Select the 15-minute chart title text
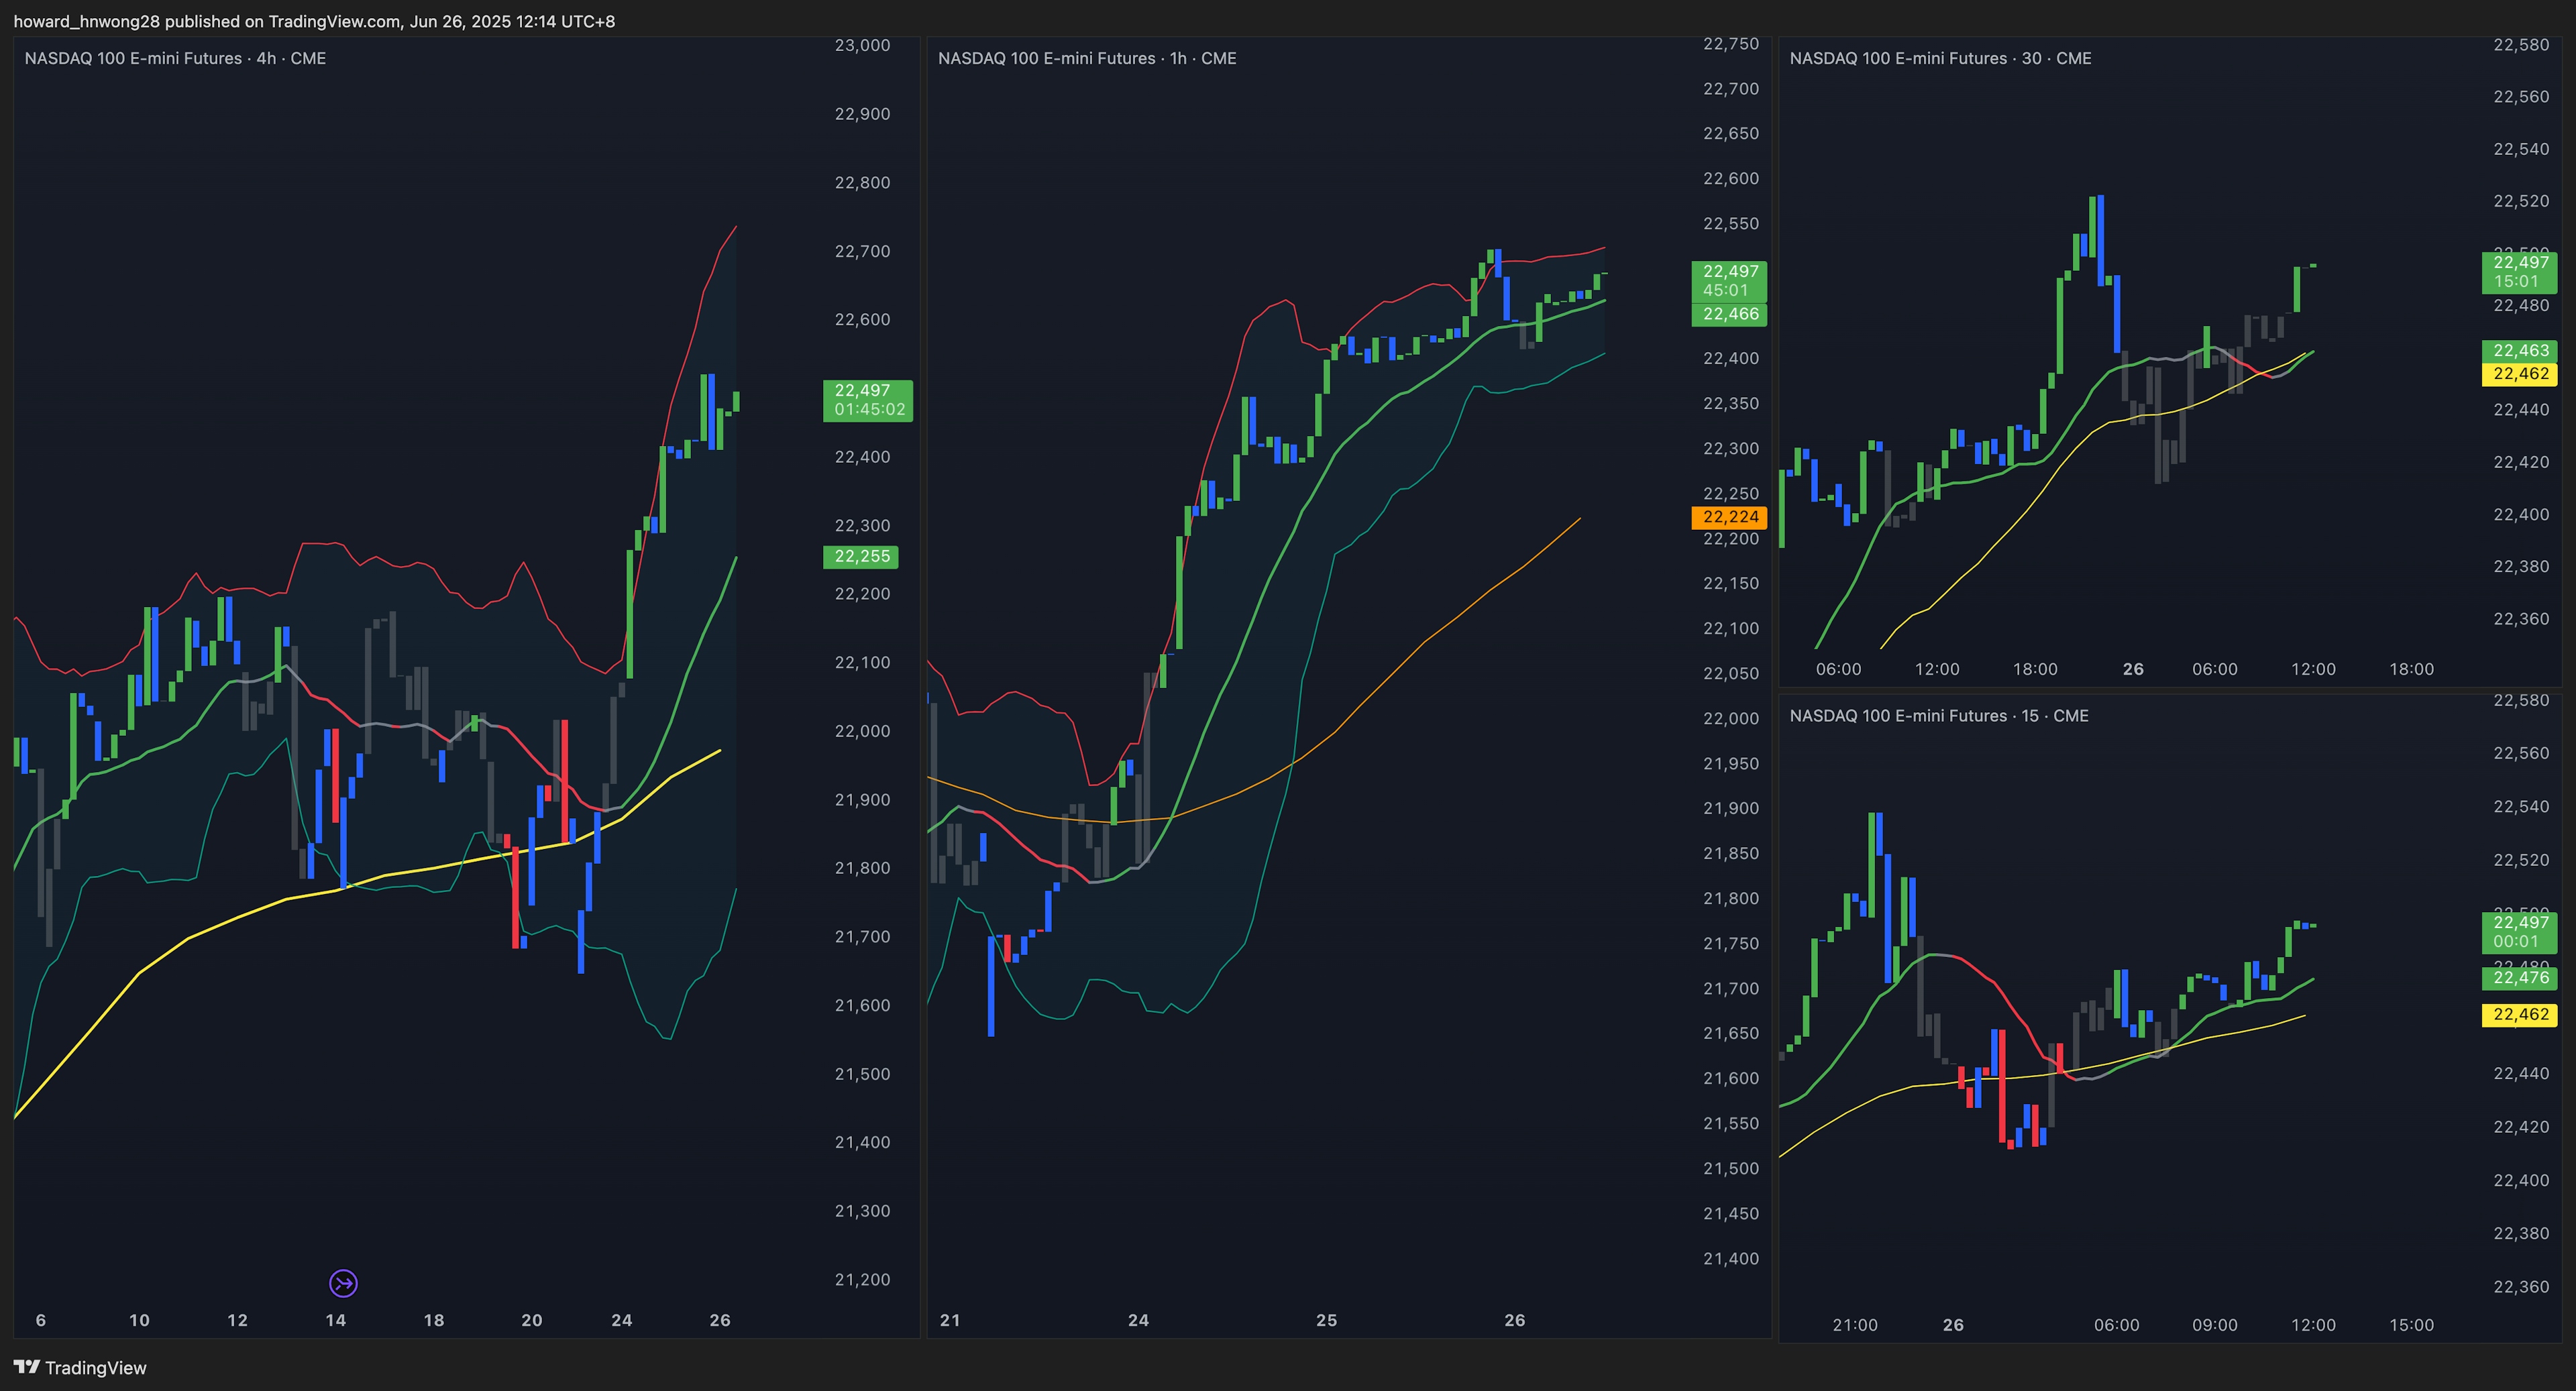This screenshot has height=1391, width=2576. [x=1939, y=715]
